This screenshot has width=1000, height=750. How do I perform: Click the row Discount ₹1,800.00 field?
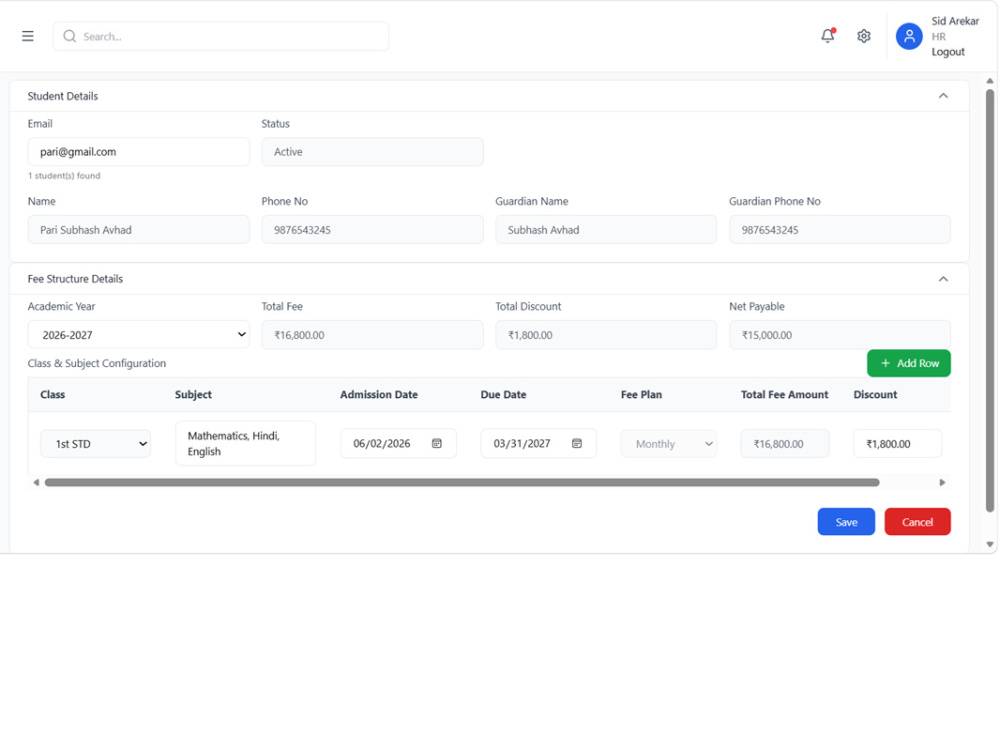[x=898, y=444]
